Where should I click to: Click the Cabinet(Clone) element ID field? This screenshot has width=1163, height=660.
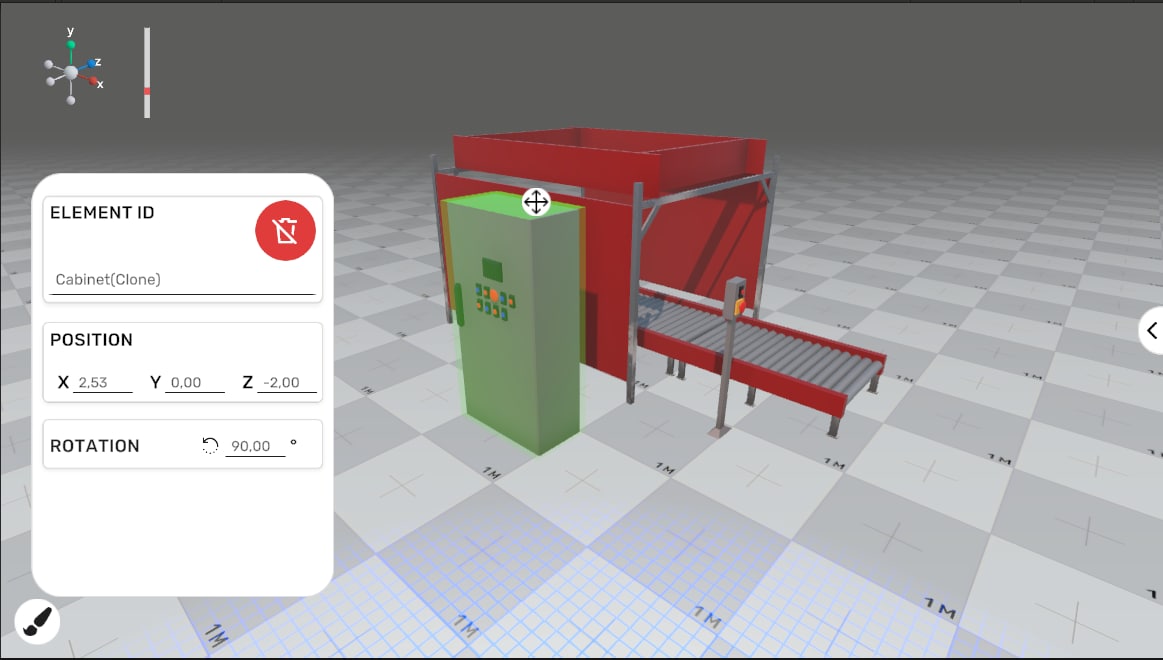click(x=182, y=280)
